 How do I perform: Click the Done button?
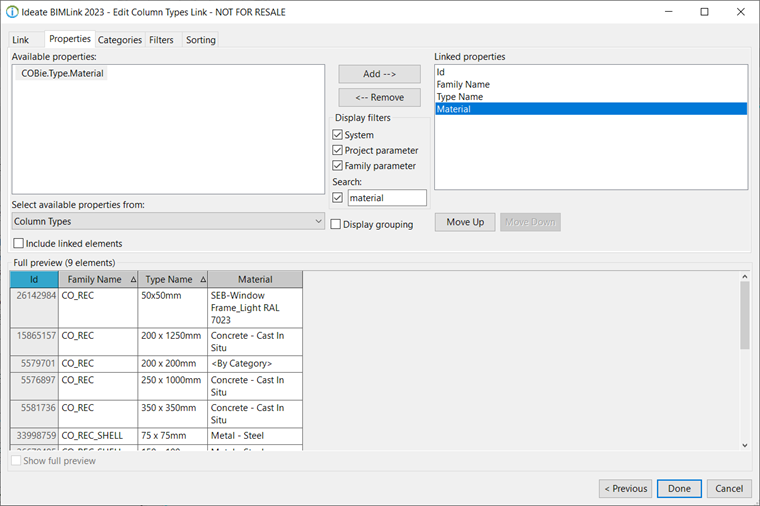(x=679, y=489)
